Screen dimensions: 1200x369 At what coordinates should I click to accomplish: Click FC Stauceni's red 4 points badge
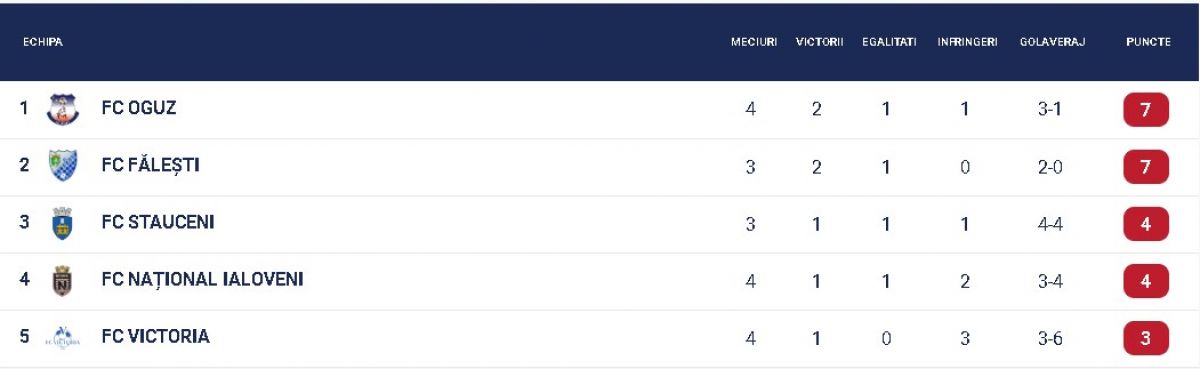click(x=1146, y=224)
